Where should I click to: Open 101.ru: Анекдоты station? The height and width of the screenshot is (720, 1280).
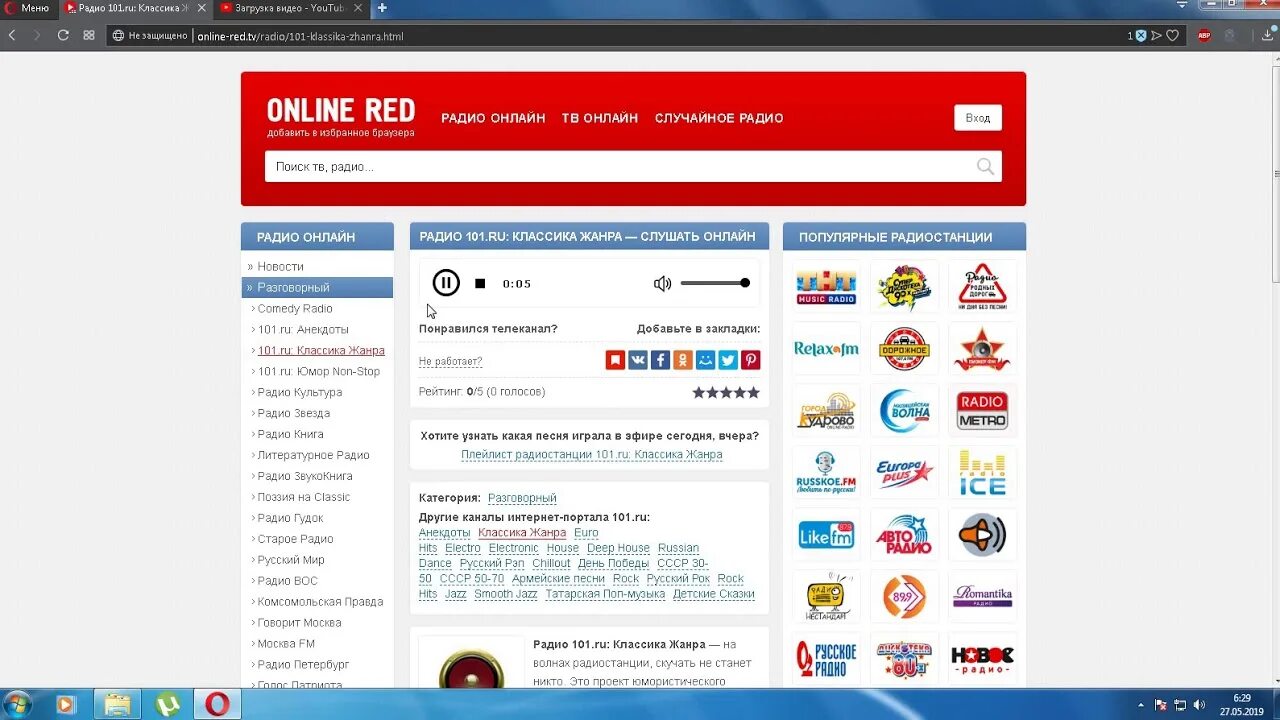click(x=303, y=330)
